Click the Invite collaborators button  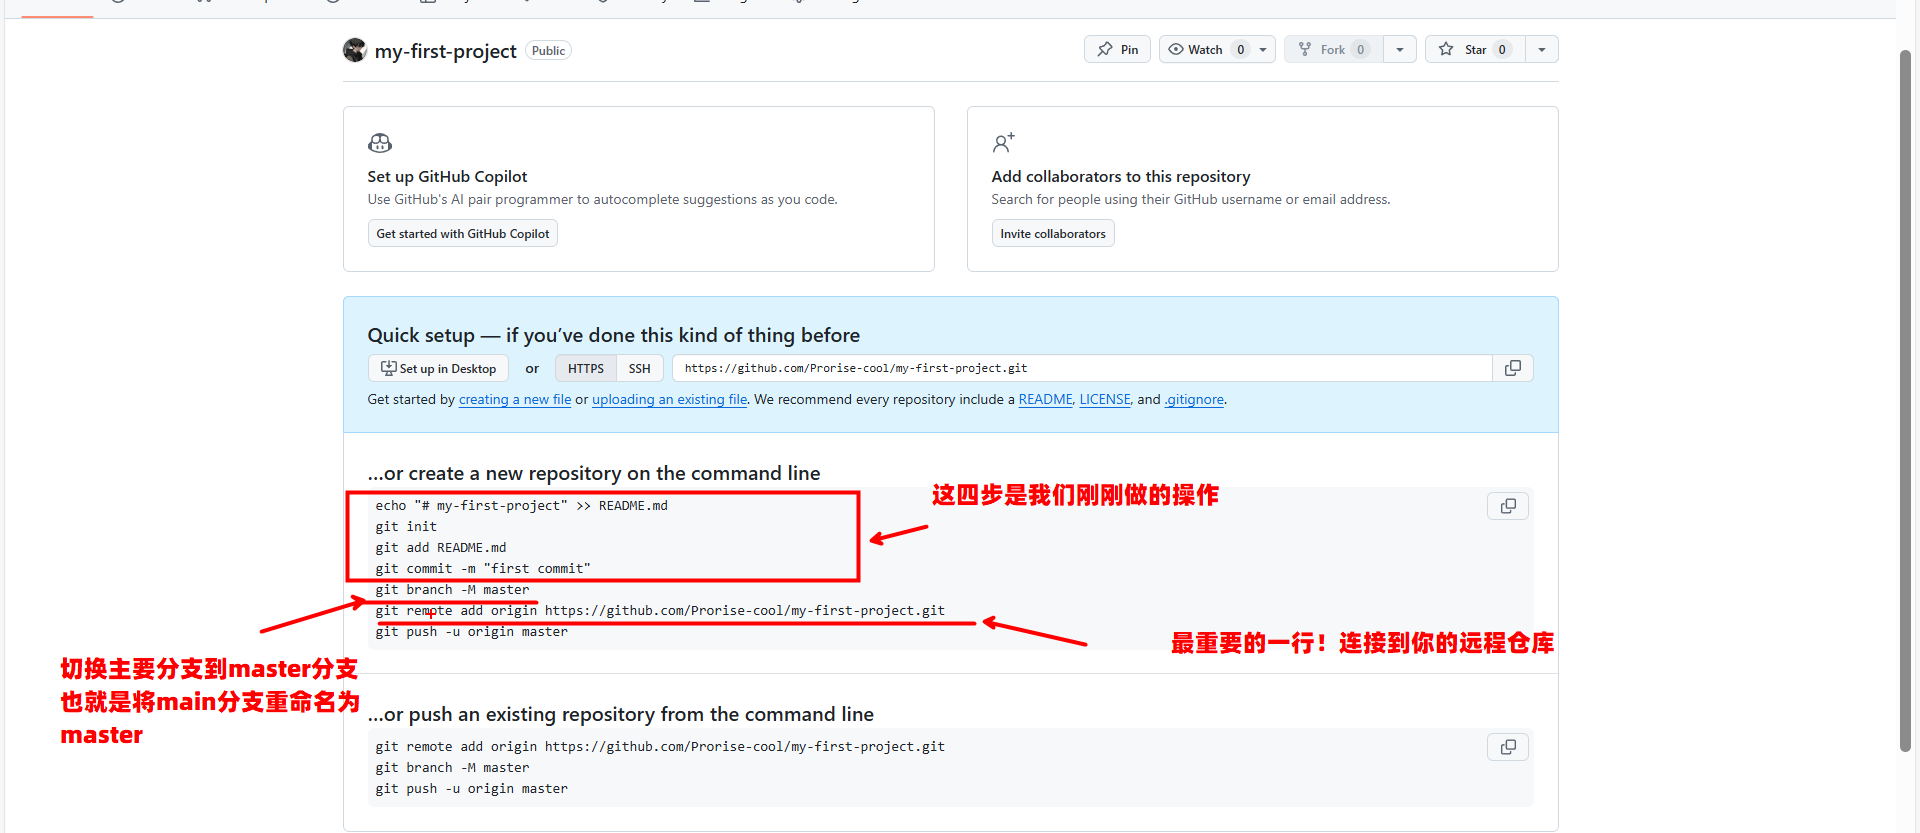[x=1052, y=234]
